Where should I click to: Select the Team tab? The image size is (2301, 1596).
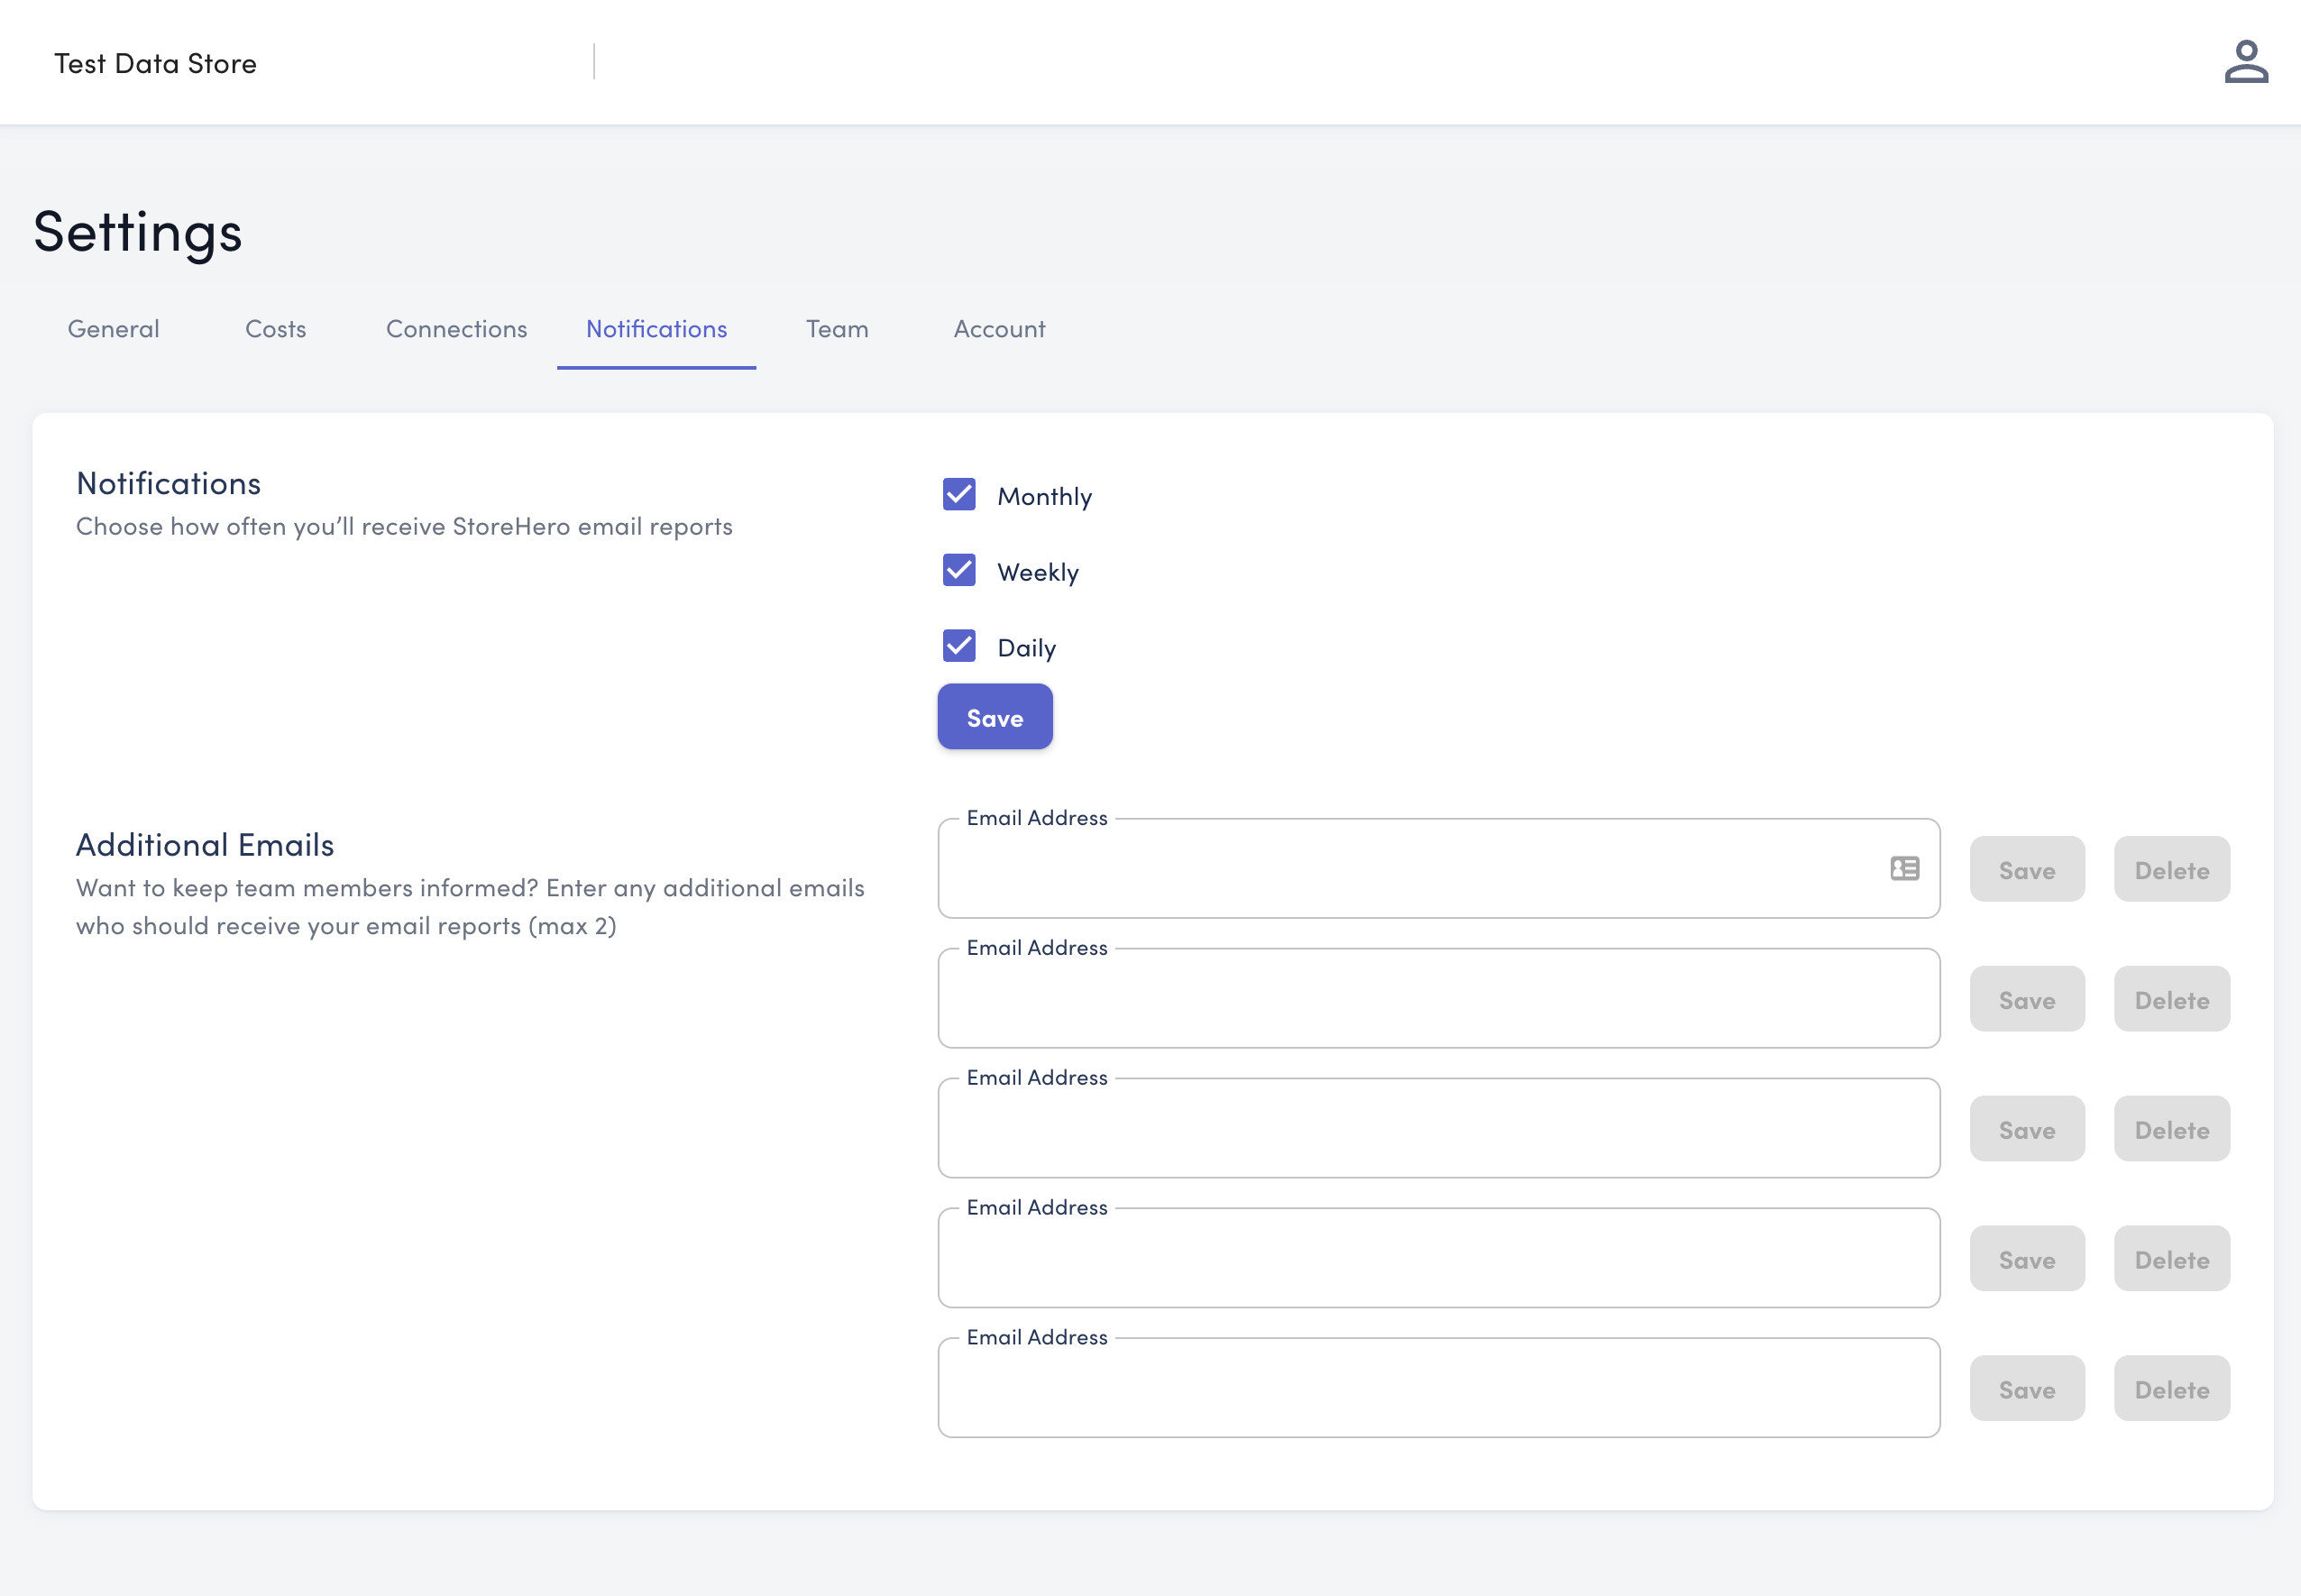837,329
